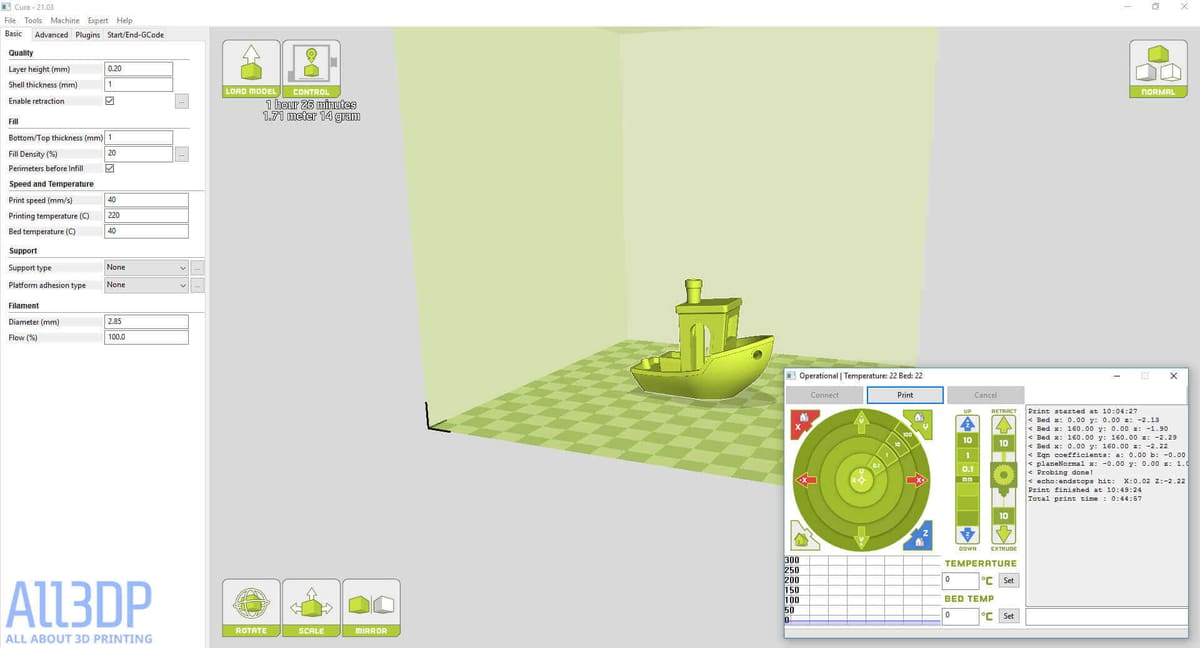This screenshot has height=648, width=1200.
Task: Open the Help menu
Action: [124, 20]
